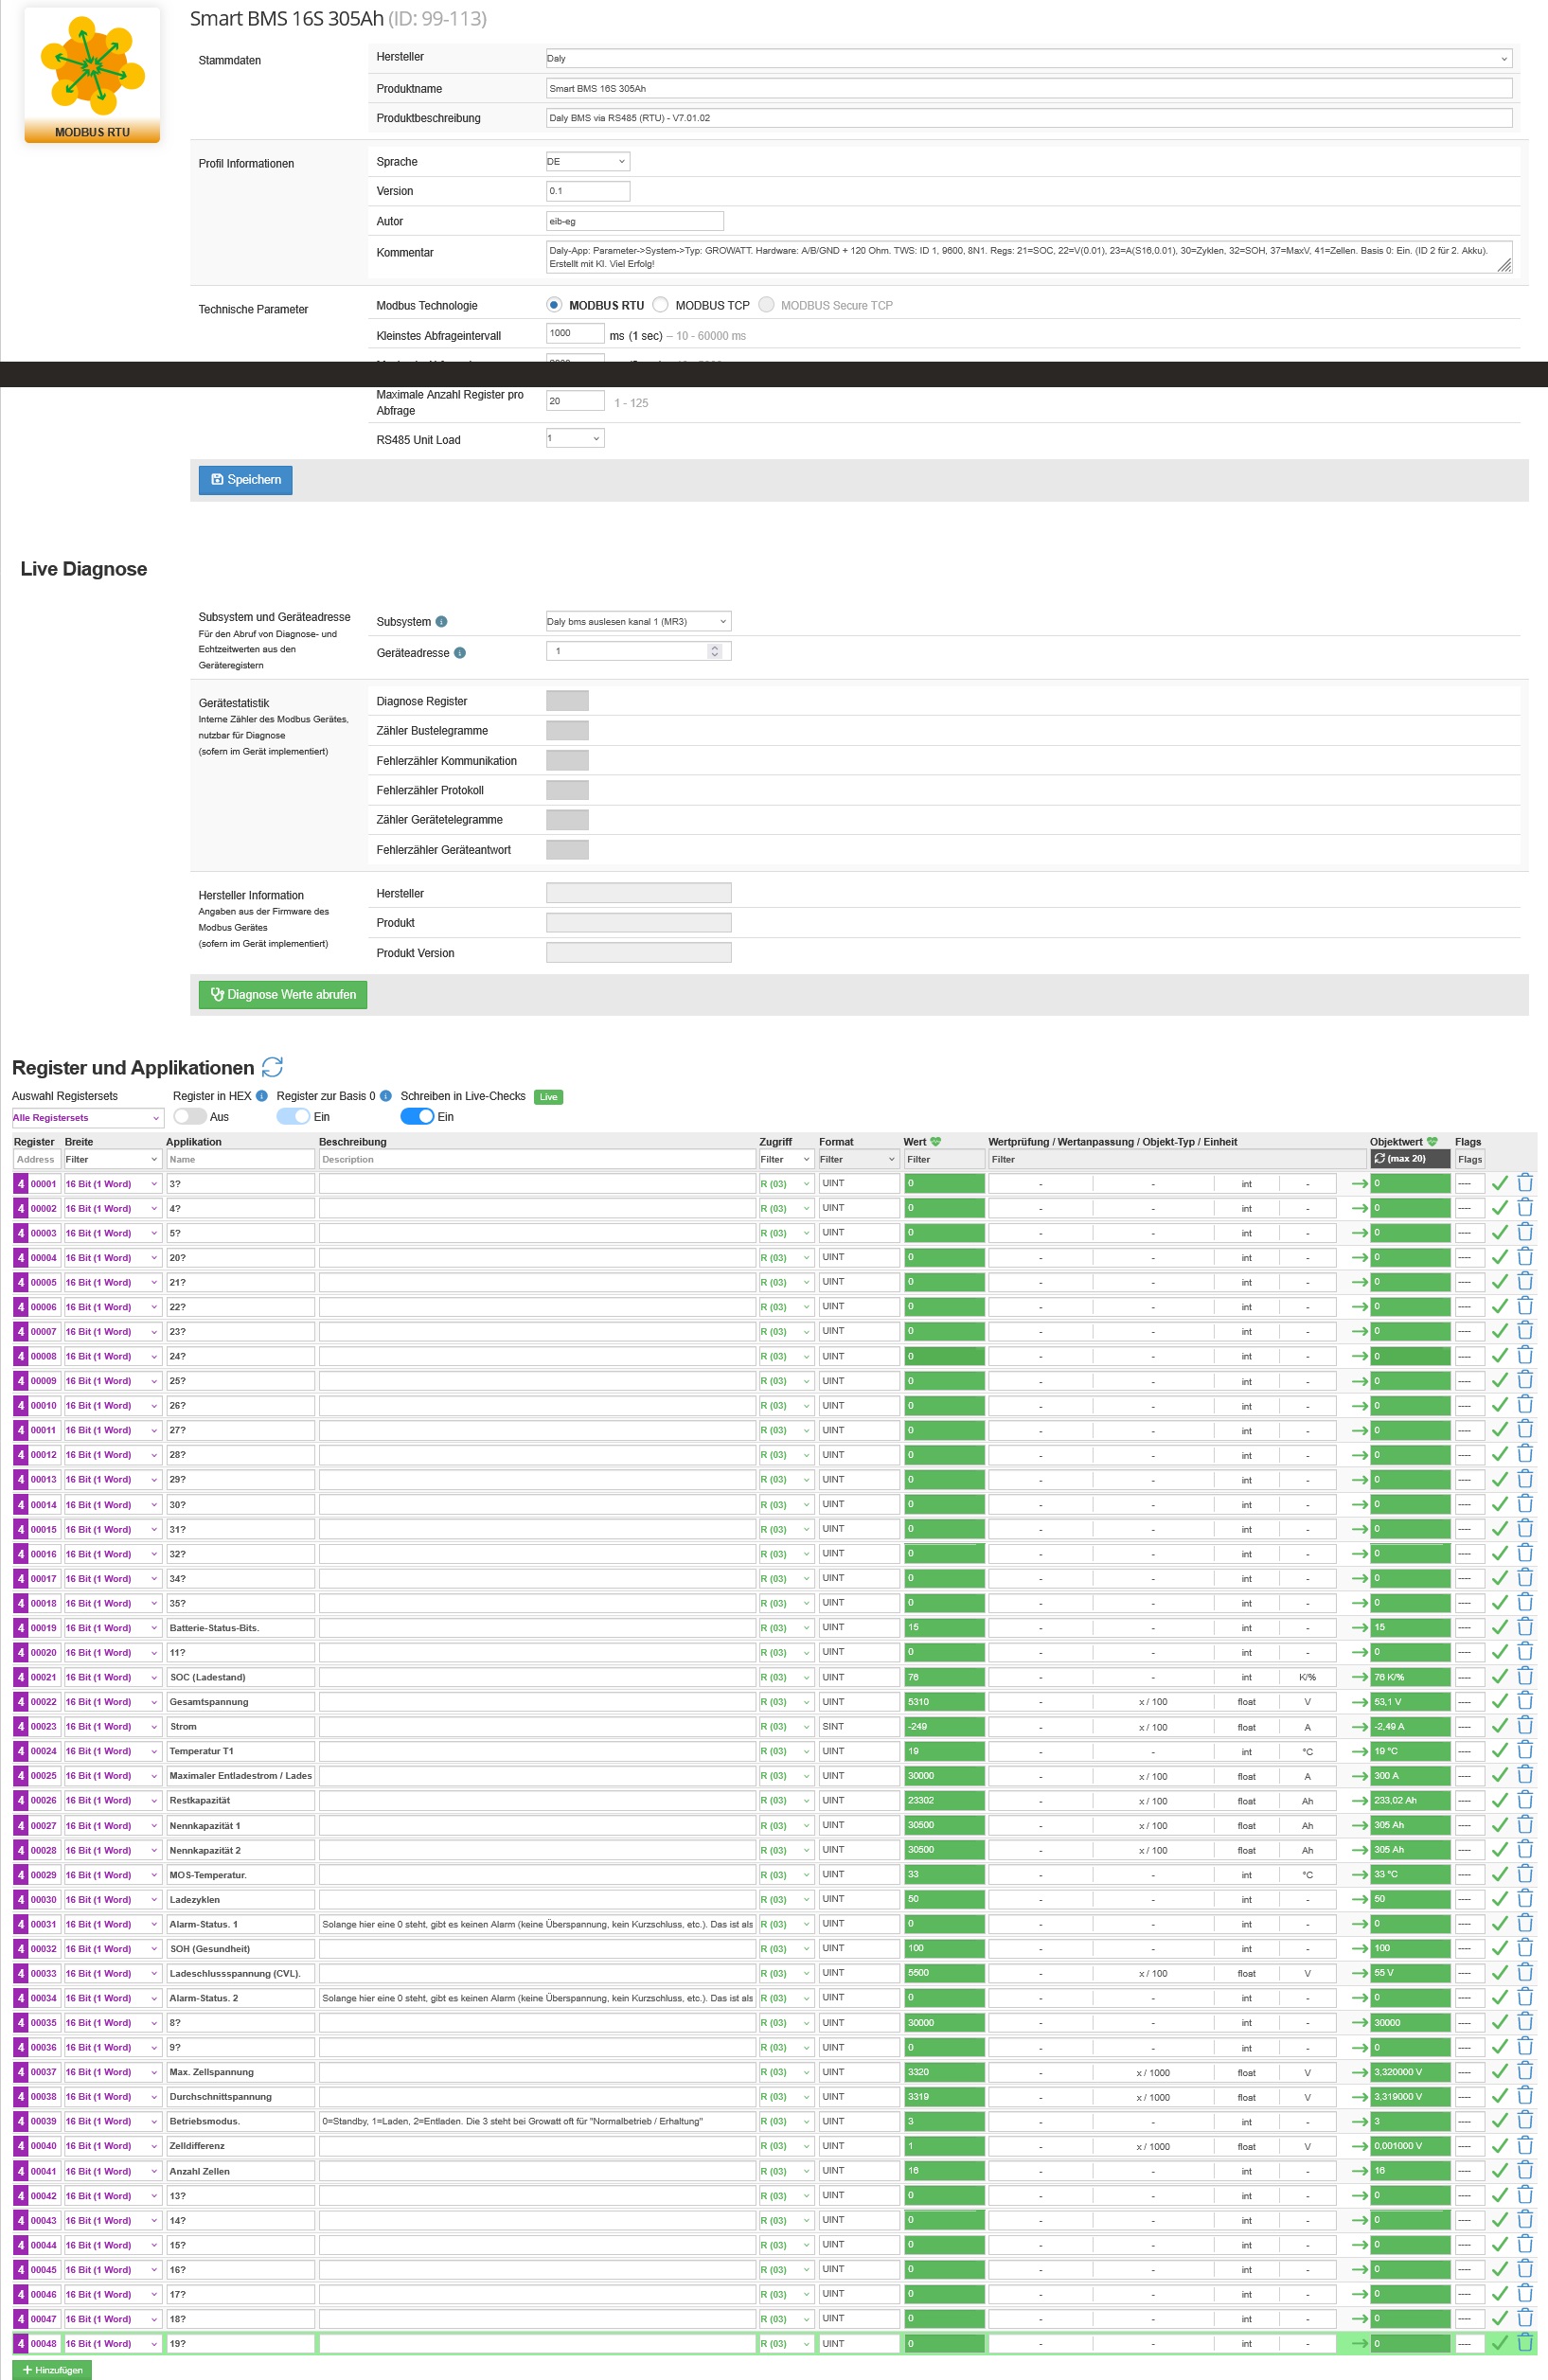Screen dimensions: 1548x2380
Task: Select the MODBUS TCP radio button
Action: coord(661,305)
